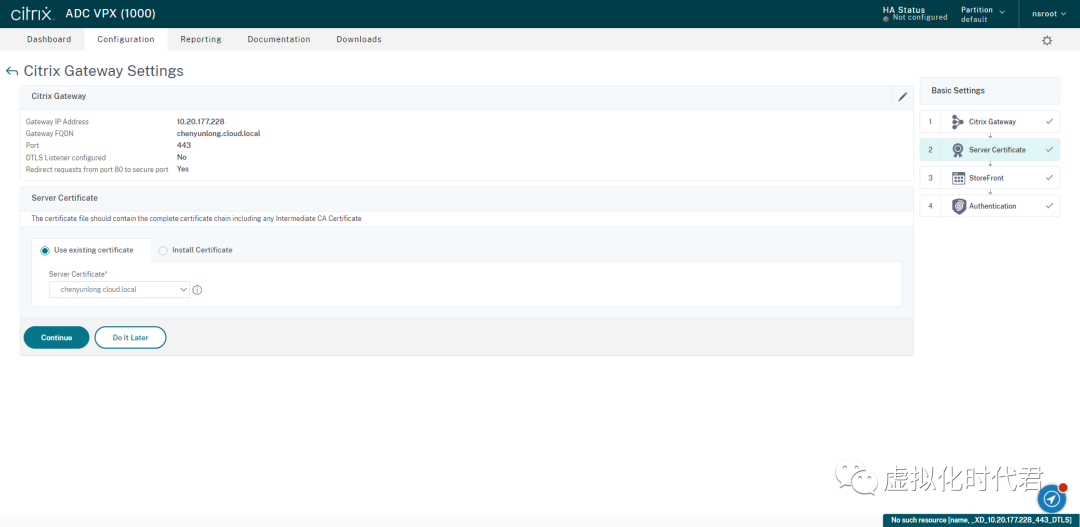
Task: Open the compass help assistant button
Action: click(x=1052, y=499)
